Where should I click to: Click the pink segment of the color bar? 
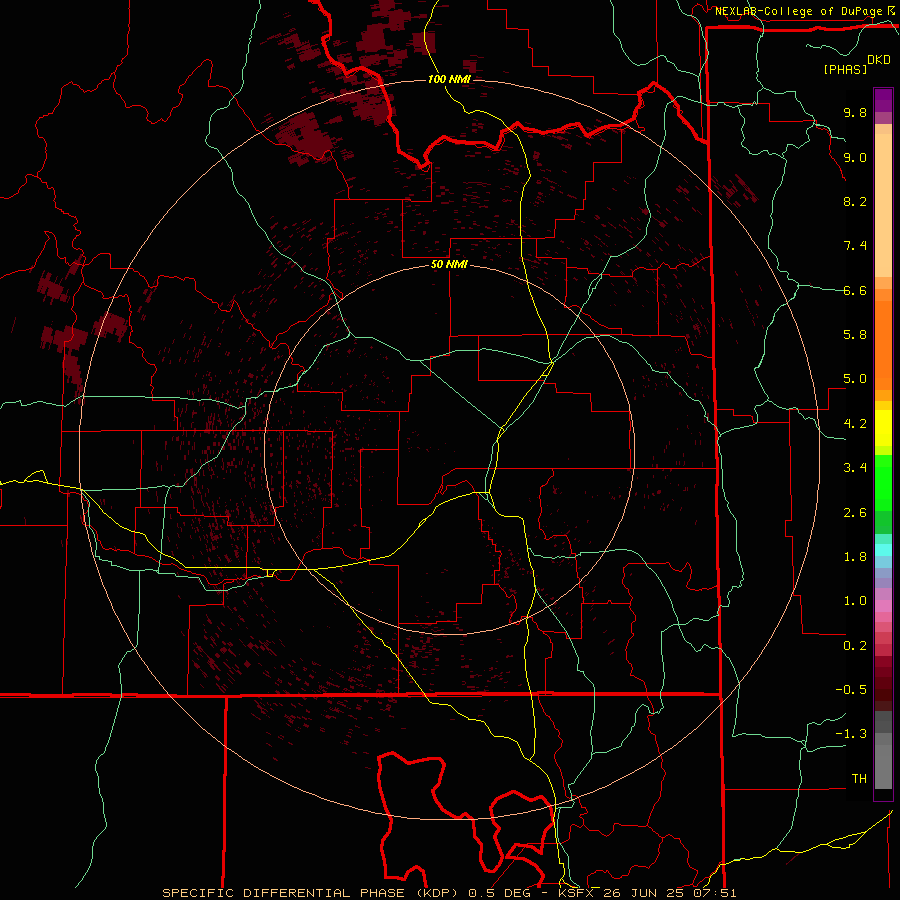tap(883, 606)
